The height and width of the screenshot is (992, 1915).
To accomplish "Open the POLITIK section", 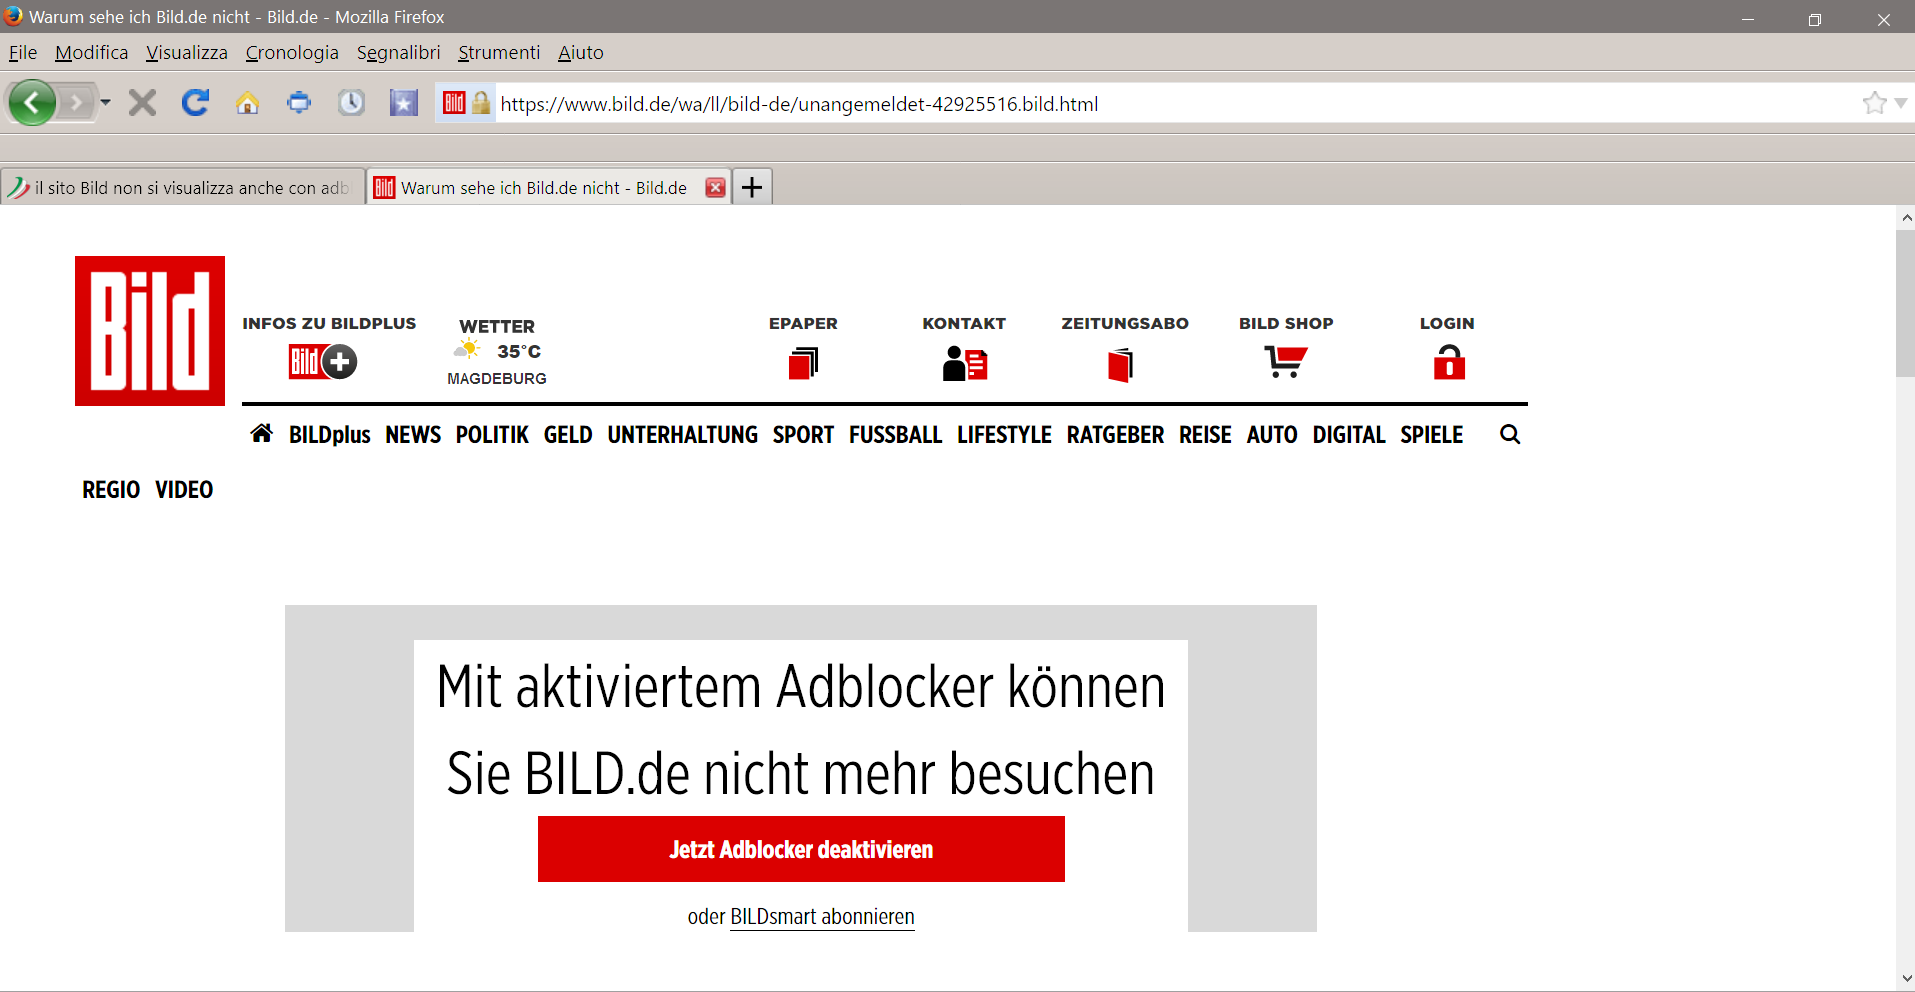I will click(492, 435).
